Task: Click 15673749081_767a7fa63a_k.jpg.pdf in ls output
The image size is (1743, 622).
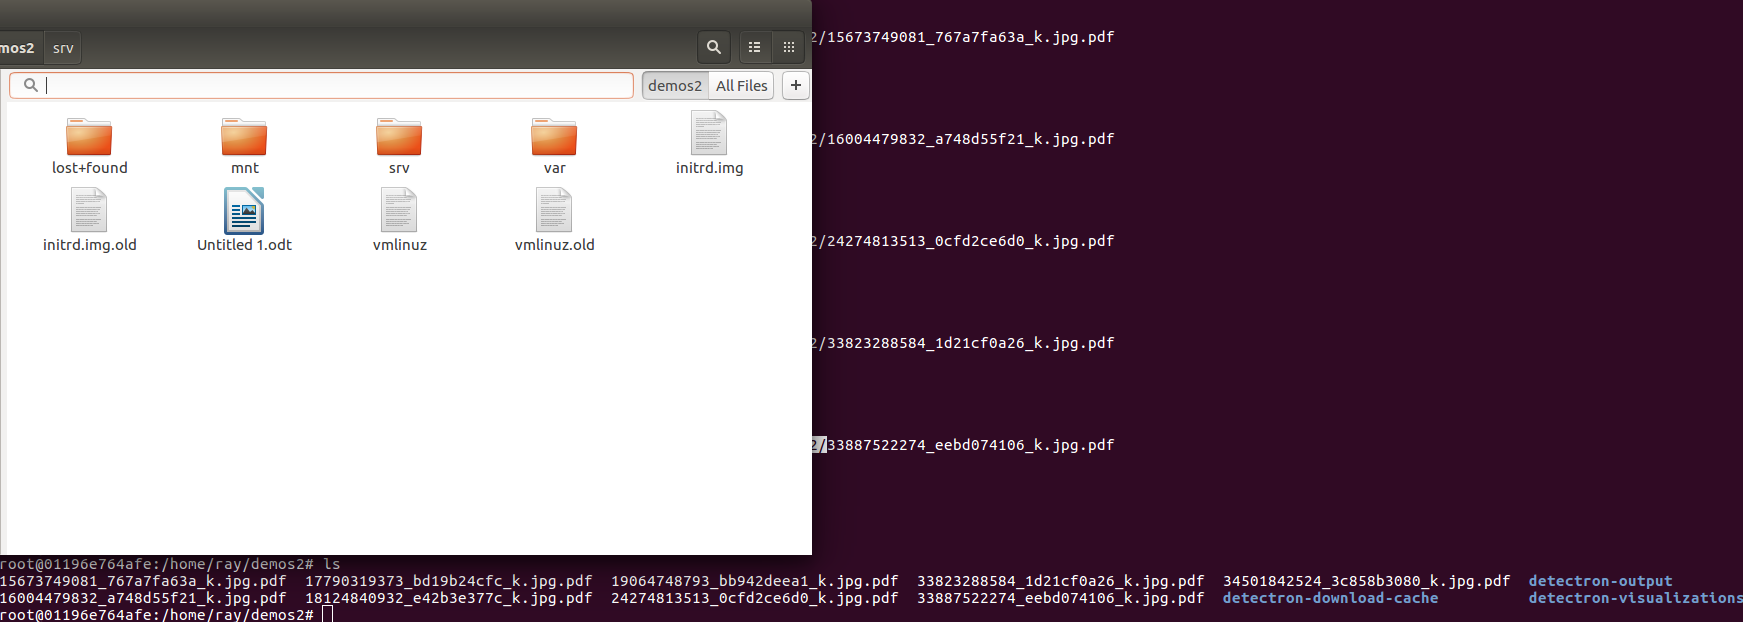Action: click(143, 581)
